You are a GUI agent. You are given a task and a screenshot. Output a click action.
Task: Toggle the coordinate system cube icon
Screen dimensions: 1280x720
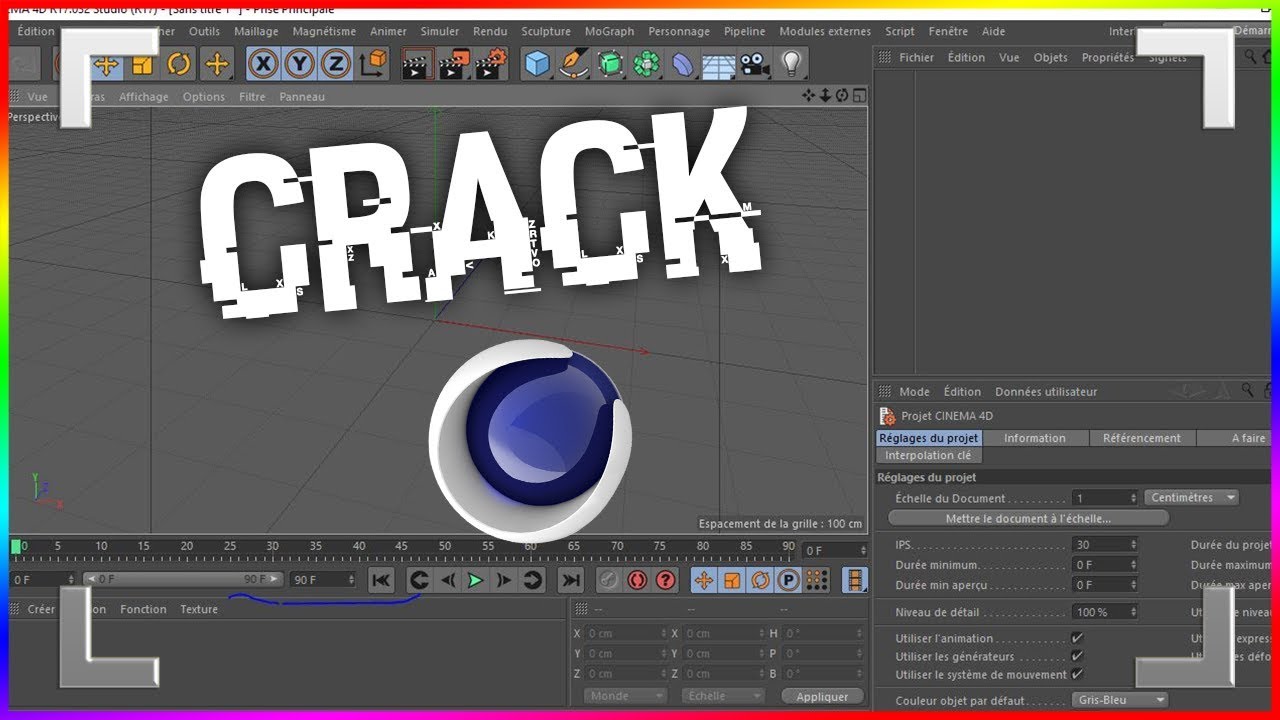click(372, 65)
